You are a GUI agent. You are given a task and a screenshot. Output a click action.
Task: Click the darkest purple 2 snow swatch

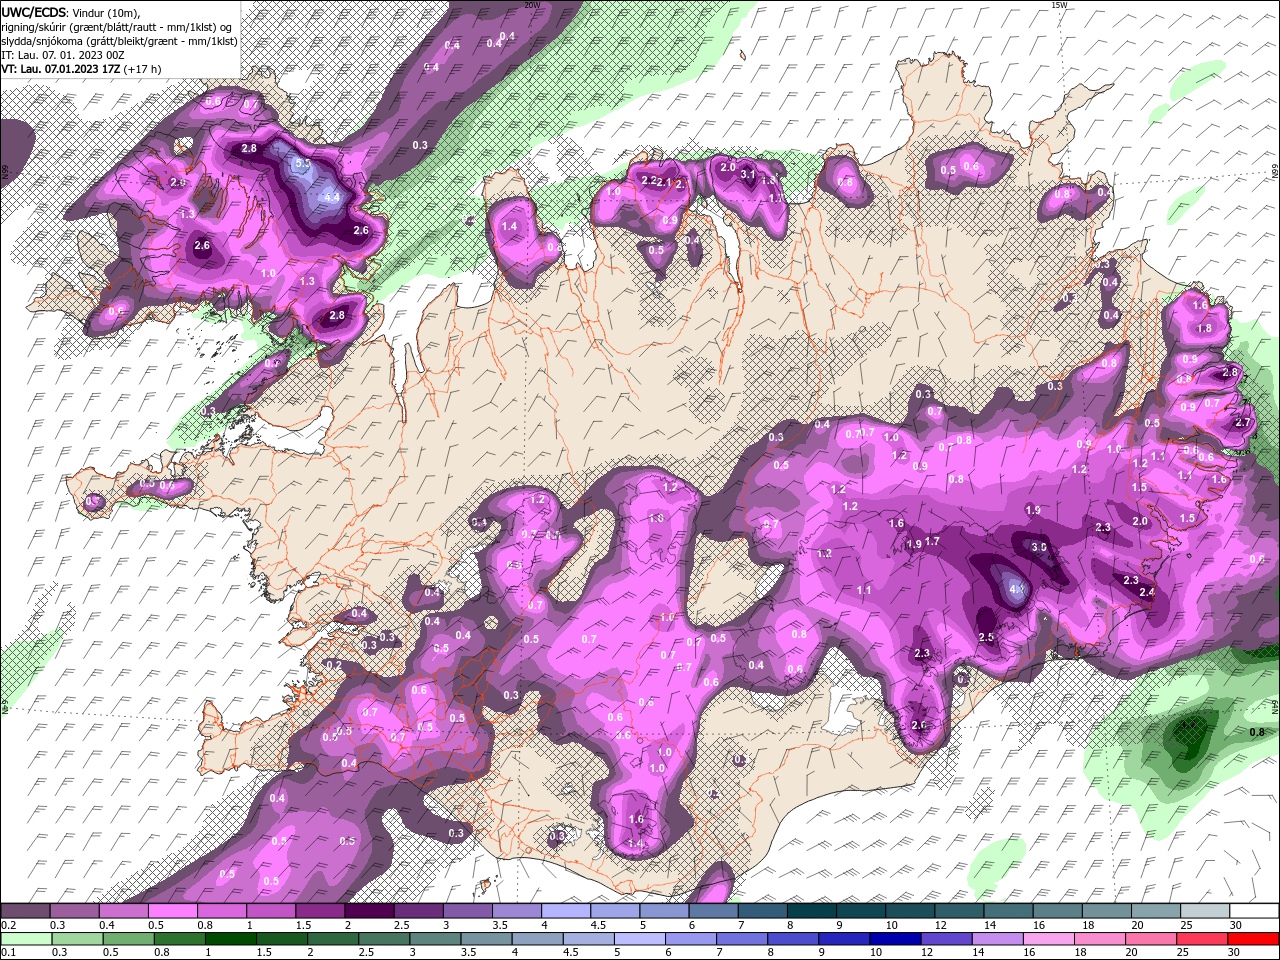pyautogui.click(x=369, y=911)
